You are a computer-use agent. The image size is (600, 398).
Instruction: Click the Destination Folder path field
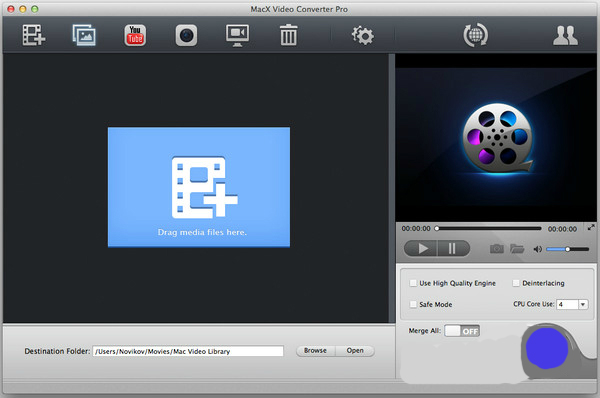click(188, 351)
